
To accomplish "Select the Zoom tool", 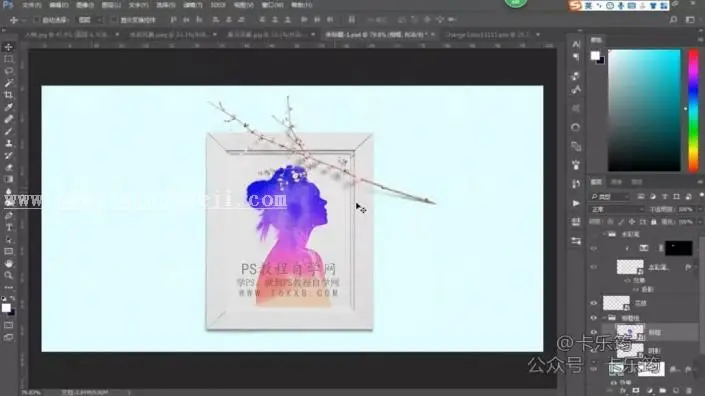I will (9, 276).
